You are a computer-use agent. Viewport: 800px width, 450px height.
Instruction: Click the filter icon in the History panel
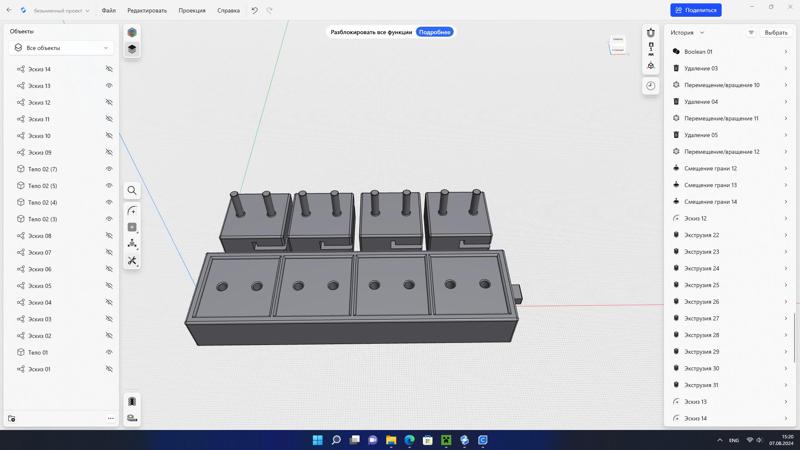tap(751, 33)
